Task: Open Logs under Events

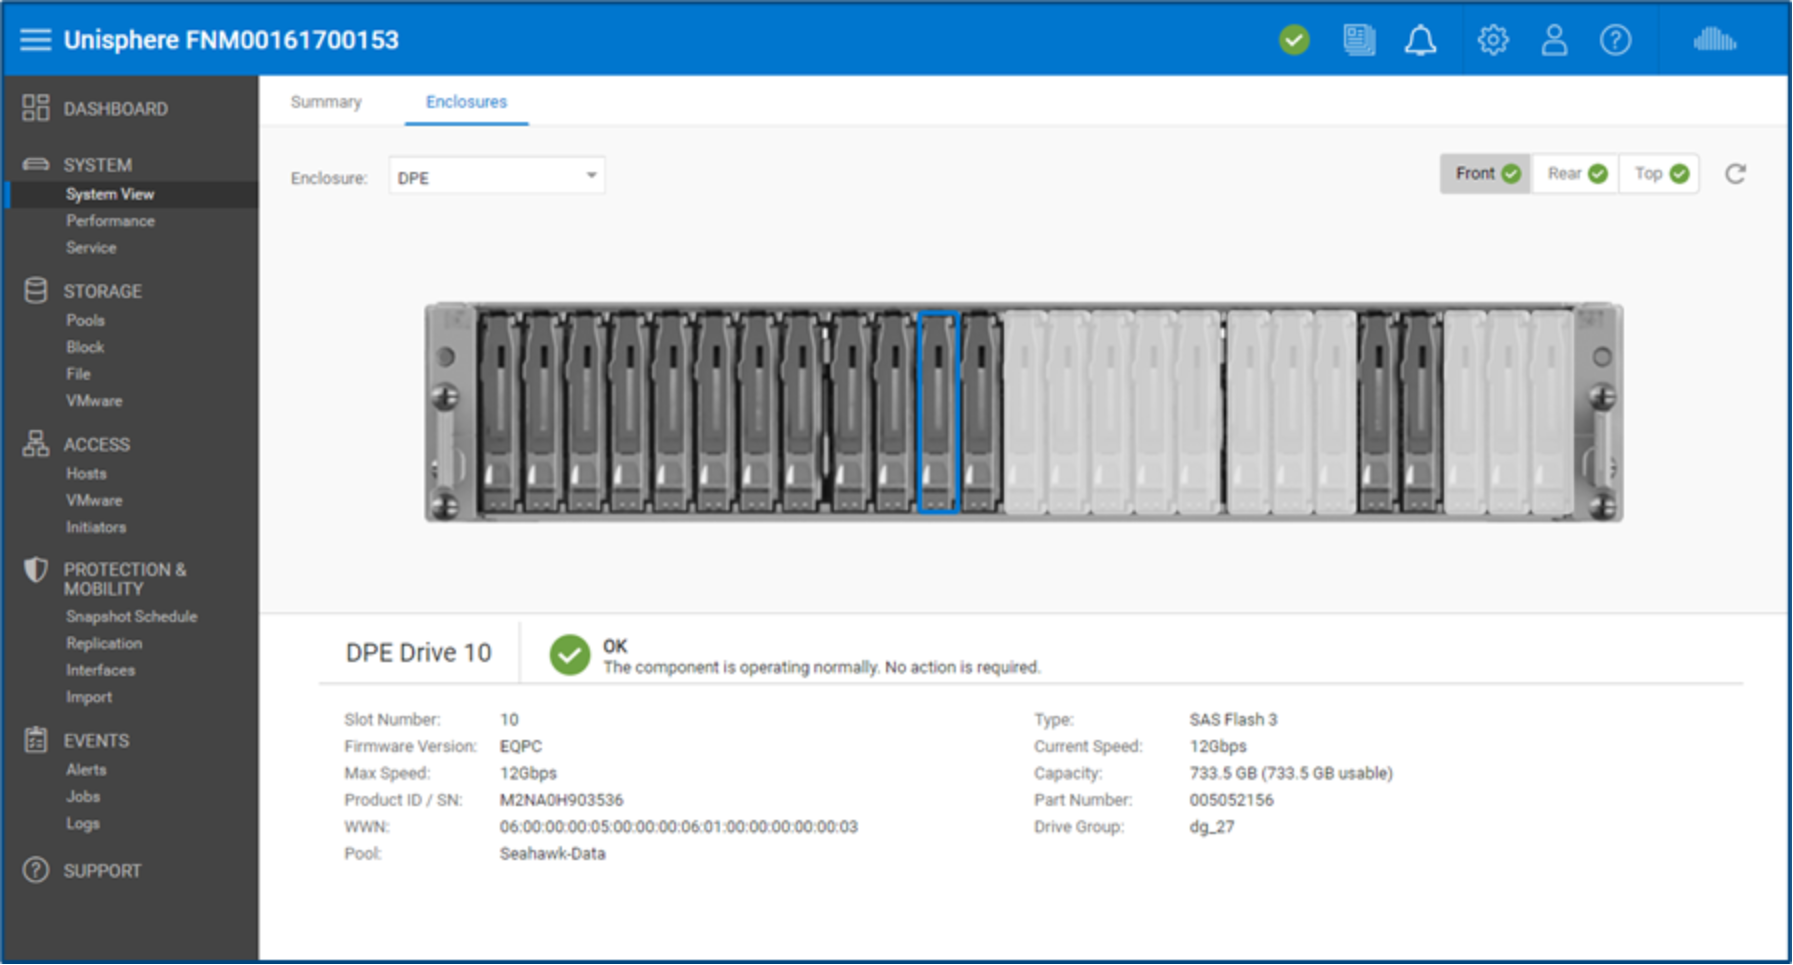Action: pos(83,824)
